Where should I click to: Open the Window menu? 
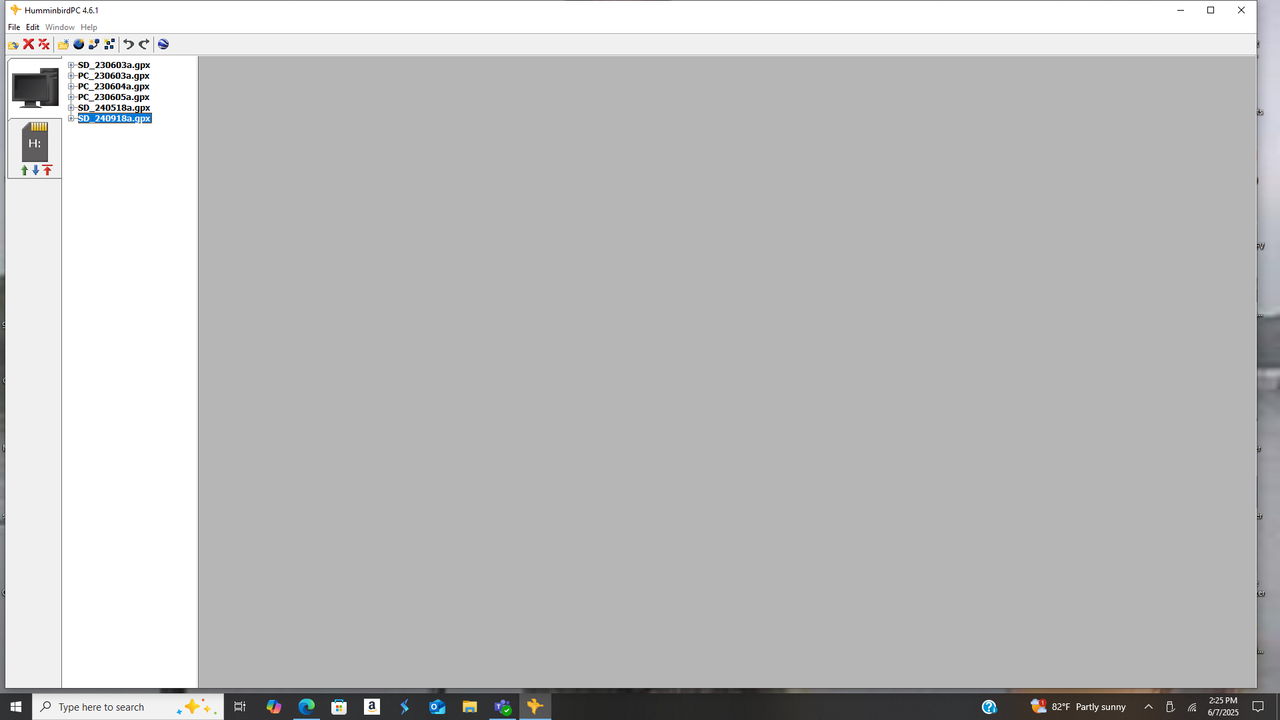pos(59,27)
